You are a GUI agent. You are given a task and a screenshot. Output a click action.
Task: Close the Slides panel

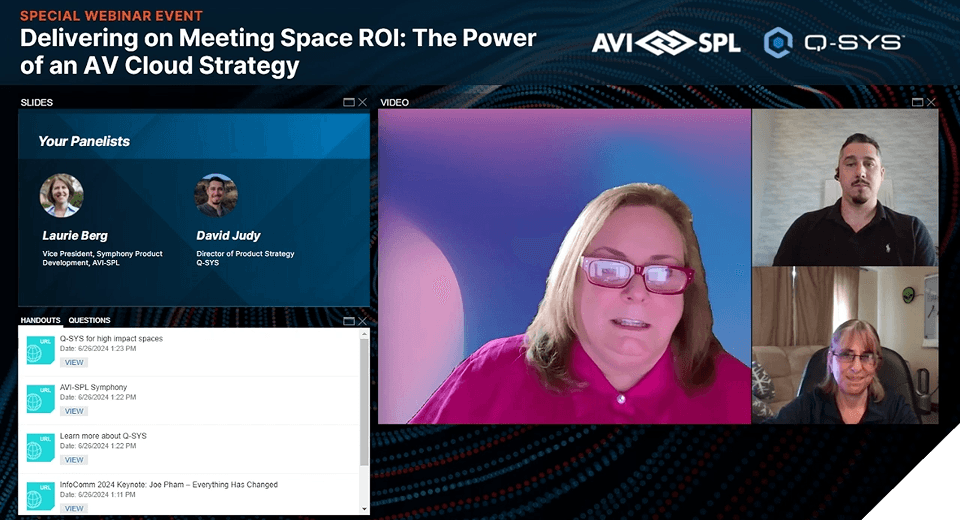(362, 102)
